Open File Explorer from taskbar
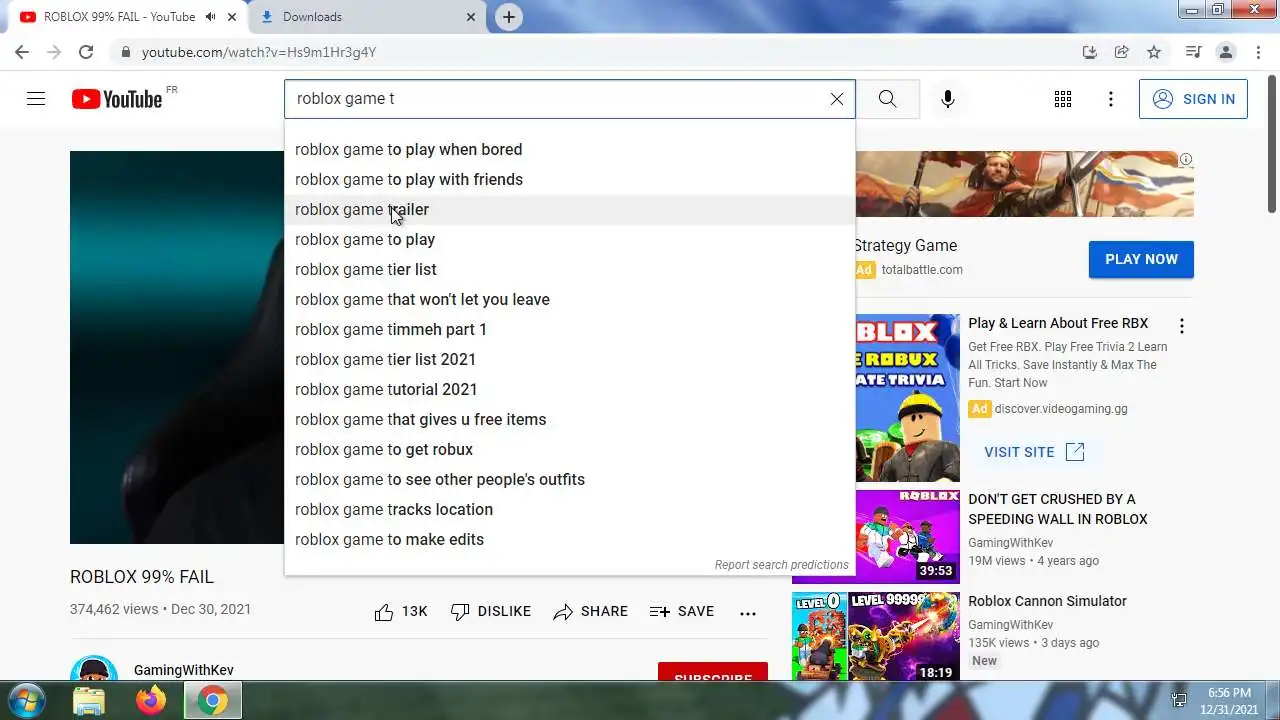This screenshot has height=720, width=1280. tap(90, 701)
